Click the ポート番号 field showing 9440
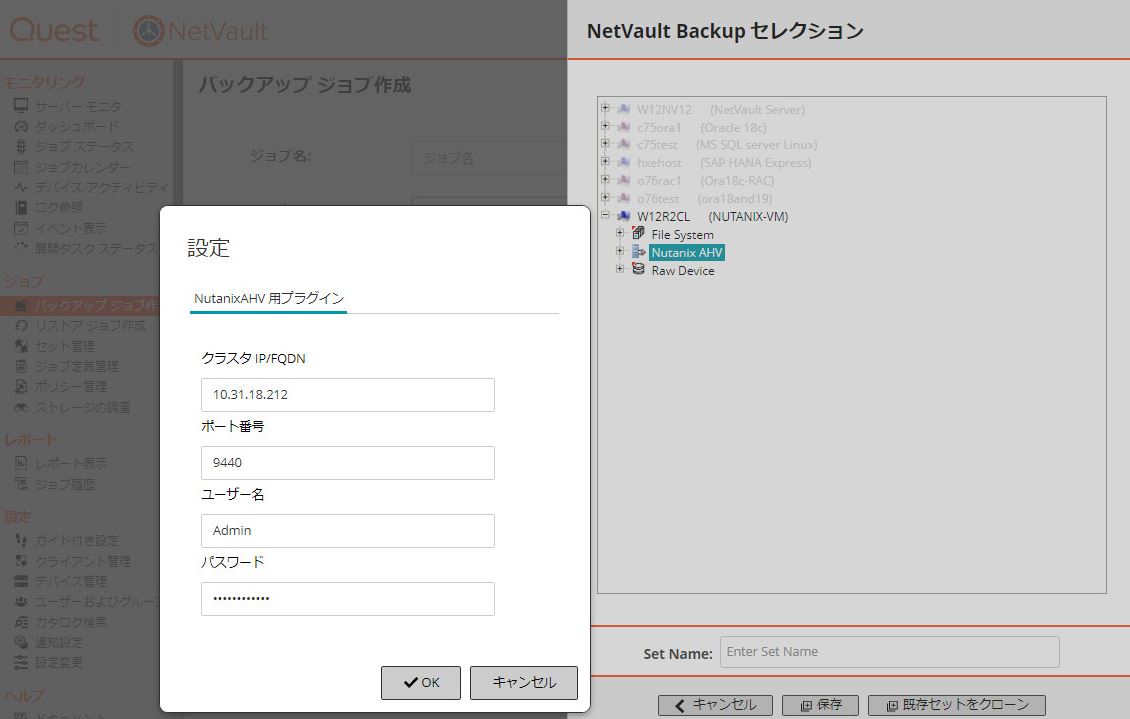 [347, 463]
